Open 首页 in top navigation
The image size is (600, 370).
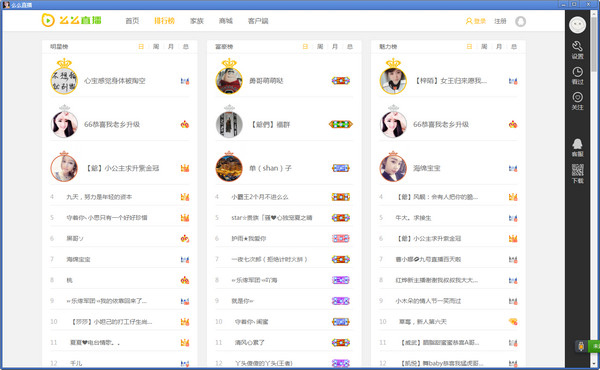pyautogui.click(x=132, y=21)
